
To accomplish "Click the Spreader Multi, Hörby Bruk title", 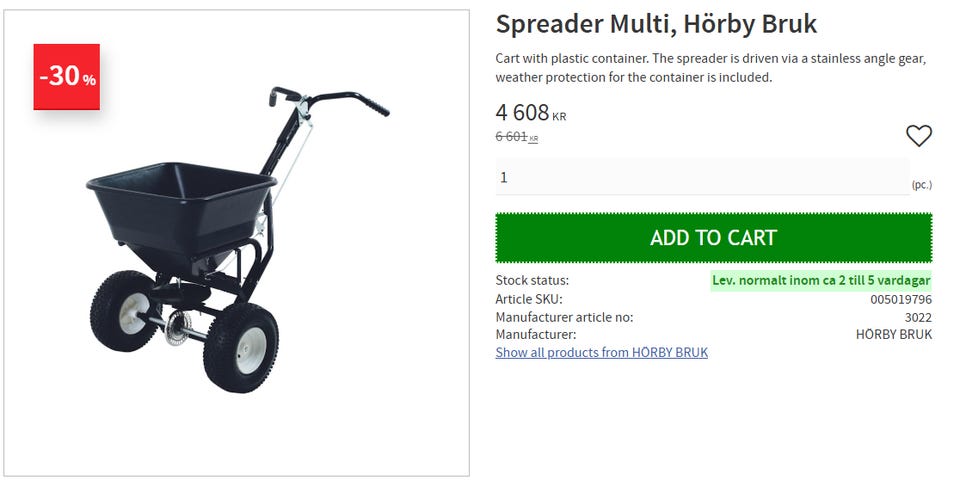I will (656, 24).
